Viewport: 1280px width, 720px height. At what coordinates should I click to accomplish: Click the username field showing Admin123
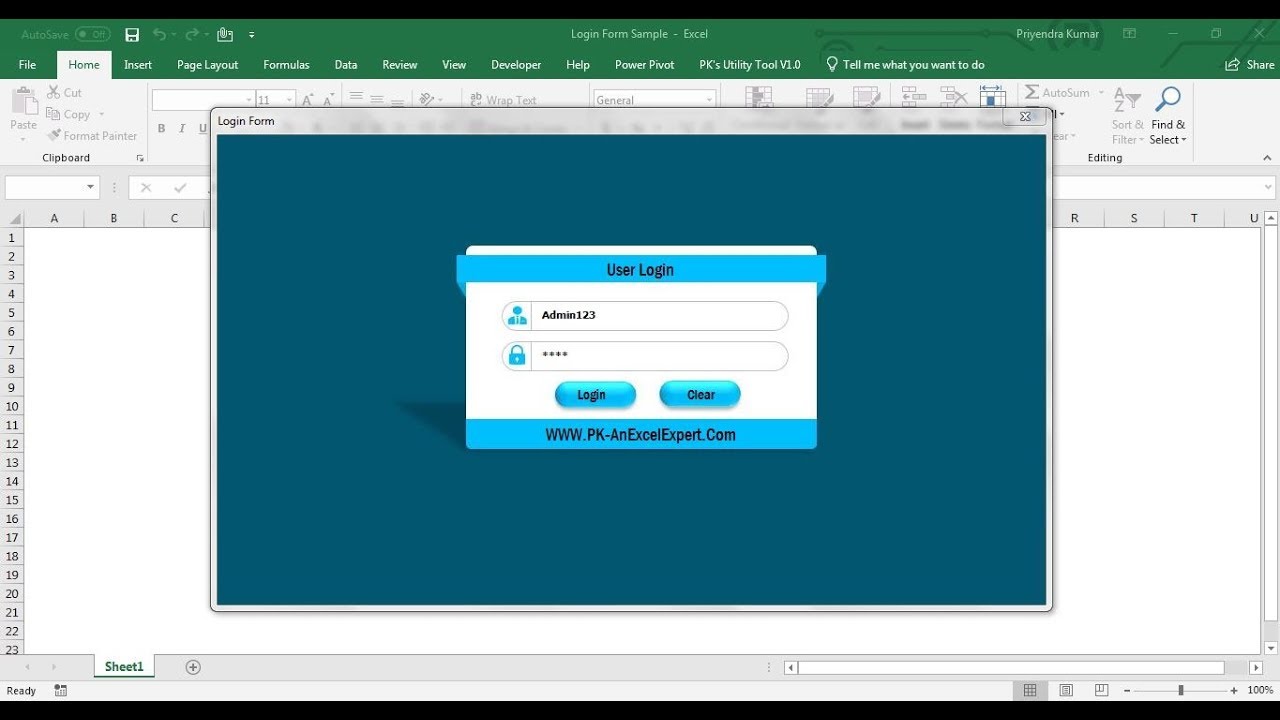pyautogui.click(x=645, y=316)
